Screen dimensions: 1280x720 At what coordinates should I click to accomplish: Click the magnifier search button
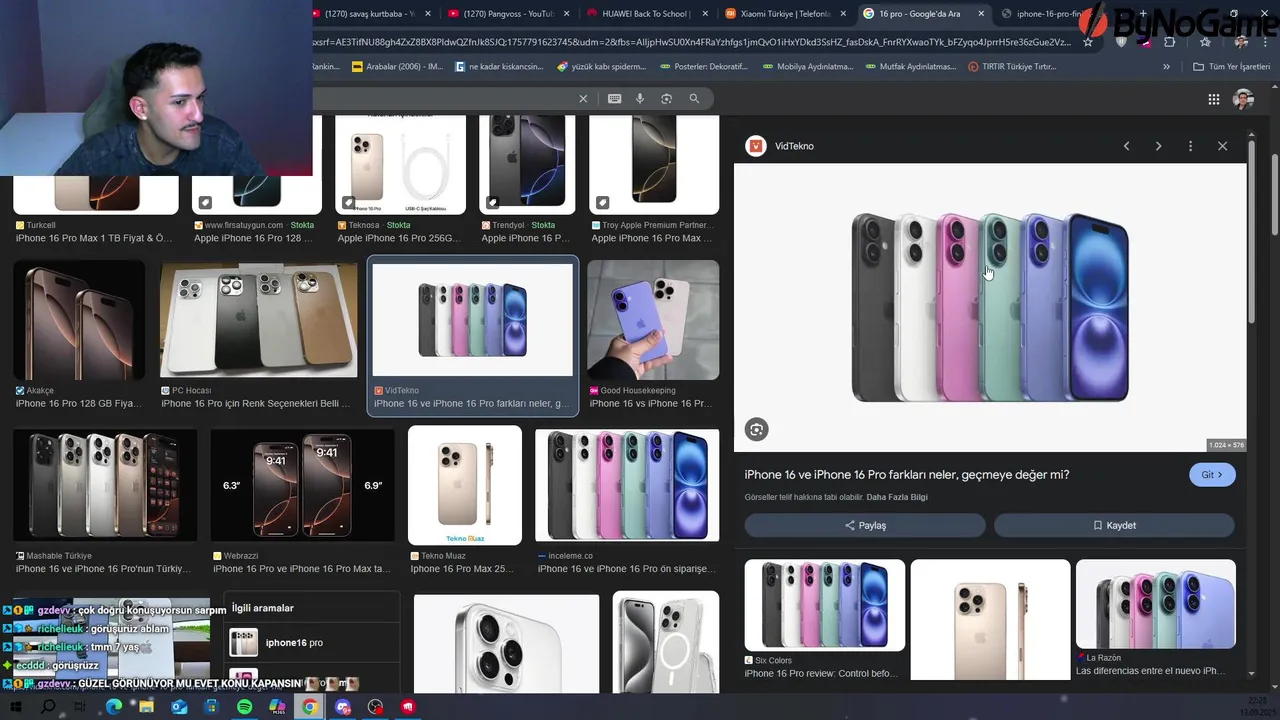tap(694, 99)
